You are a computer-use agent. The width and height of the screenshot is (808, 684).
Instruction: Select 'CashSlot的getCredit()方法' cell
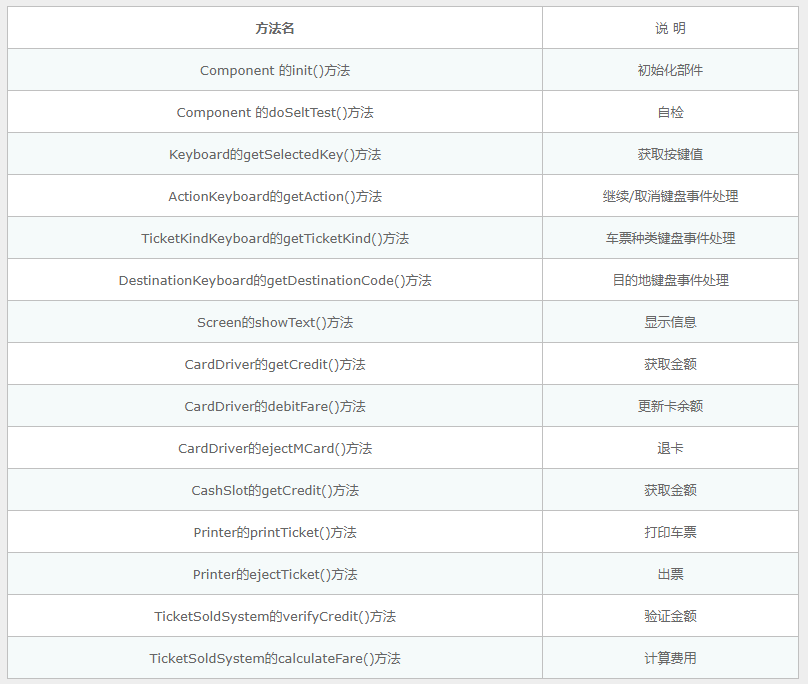tap(275, 490)
